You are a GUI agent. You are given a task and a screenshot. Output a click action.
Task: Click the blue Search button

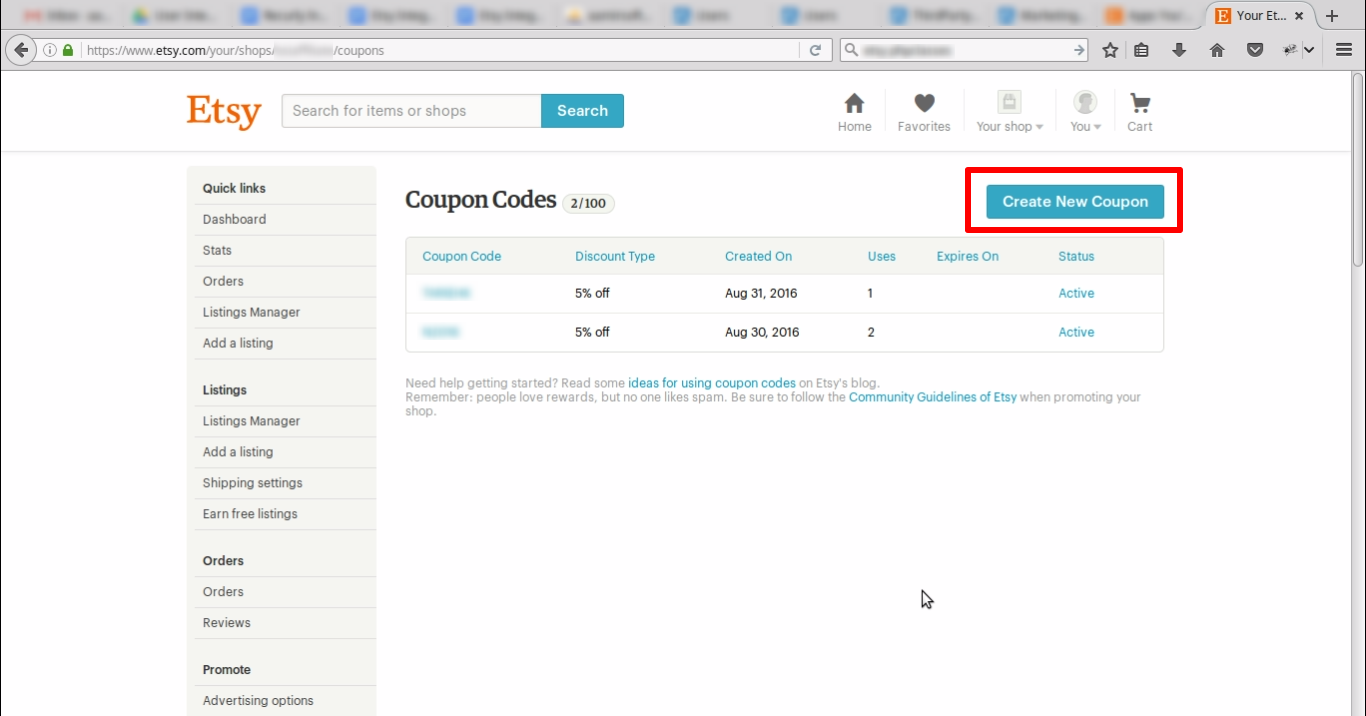pyautogui.click(x=583, y=111)
